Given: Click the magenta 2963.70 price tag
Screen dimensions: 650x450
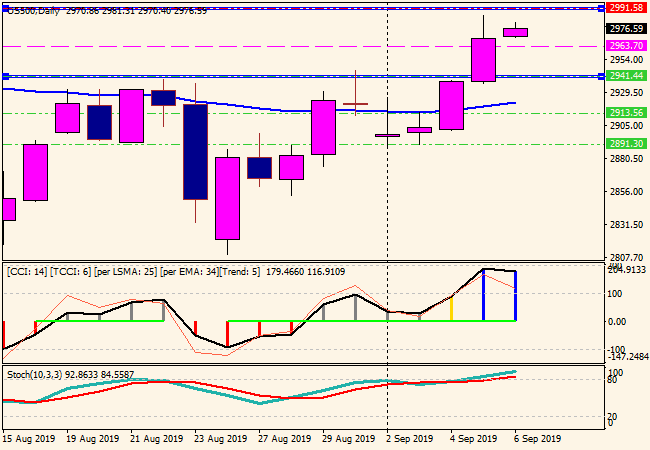Looking at the screenshot, I should [x=625, y=46].
